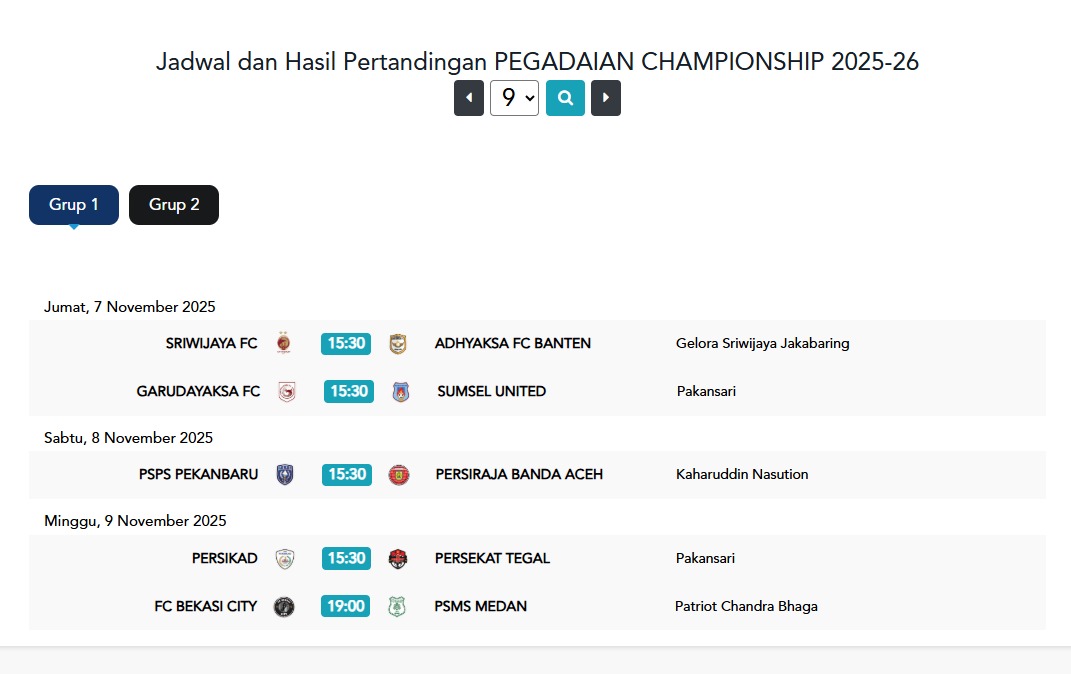1071x674 pixels.
Task: Click the Patriot Chandra Bhaga venue
Action: (x=746, y=606)
